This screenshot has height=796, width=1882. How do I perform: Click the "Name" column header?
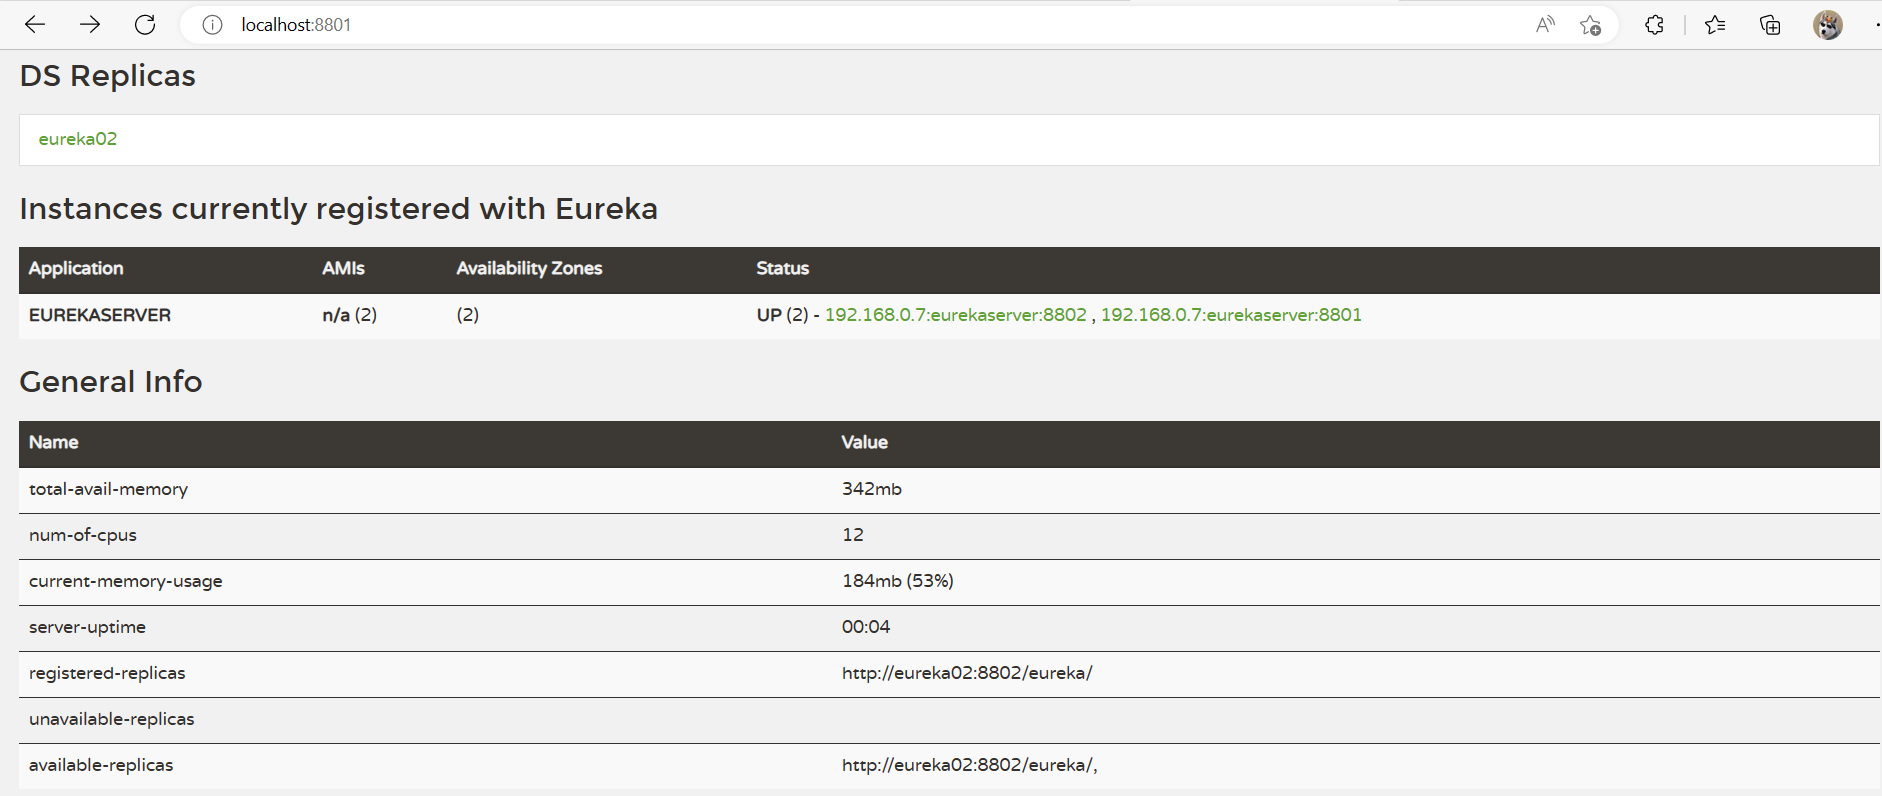pyautogui.click(x=54, y=442)
